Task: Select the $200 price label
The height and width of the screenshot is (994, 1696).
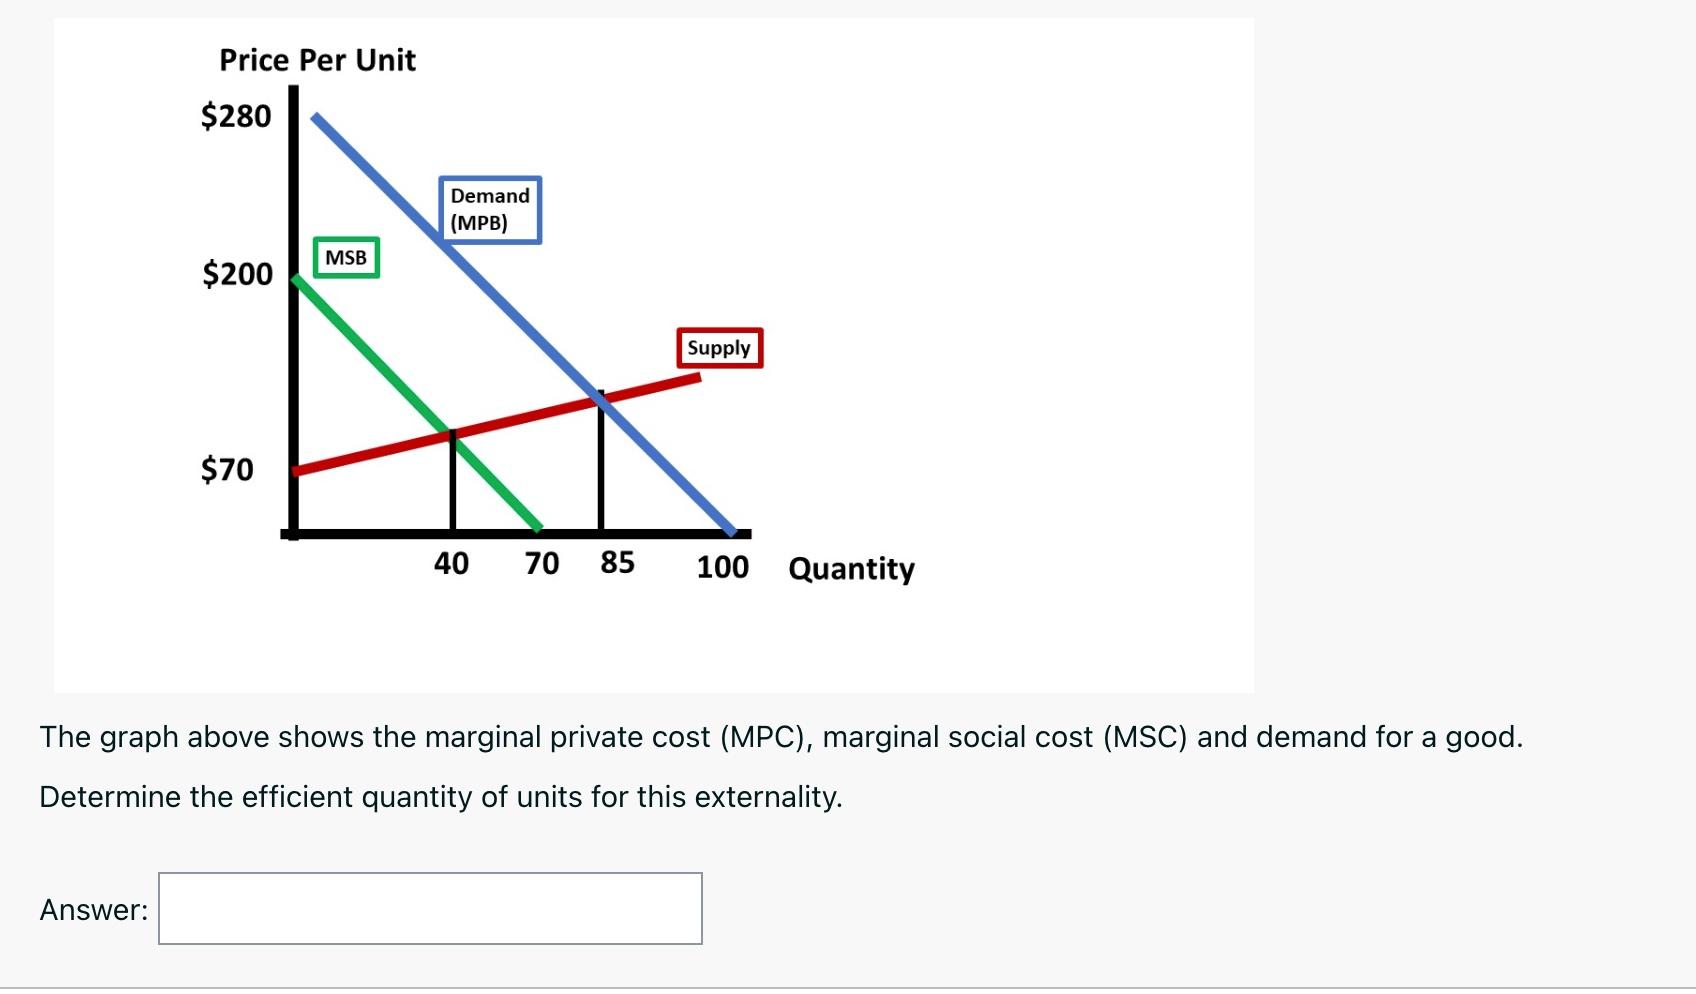Action: coord(237,274)
